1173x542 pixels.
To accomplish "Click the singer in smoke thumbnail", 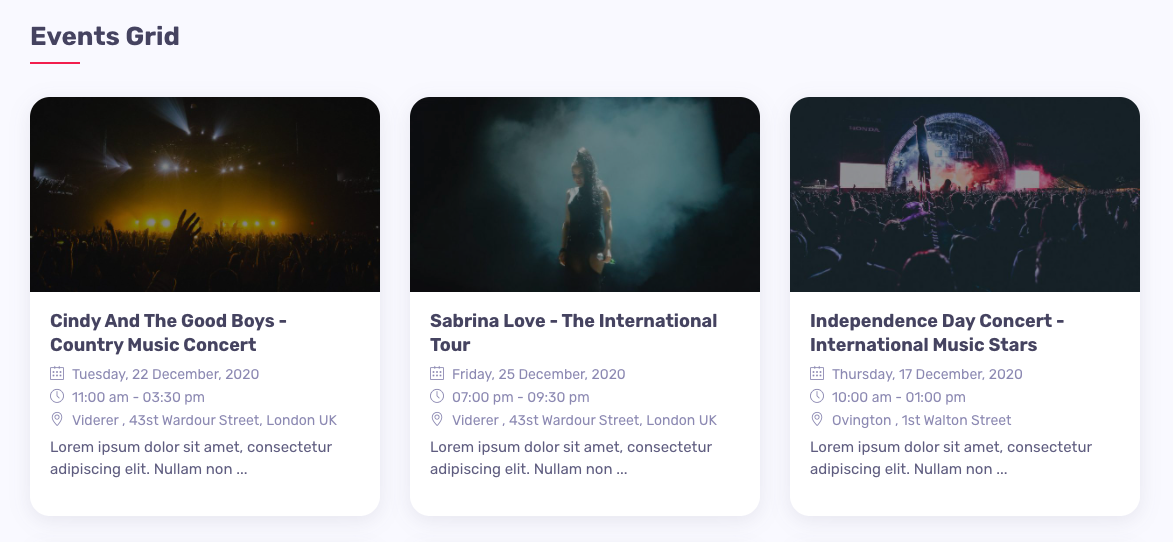I will click(x=585, y=195).
